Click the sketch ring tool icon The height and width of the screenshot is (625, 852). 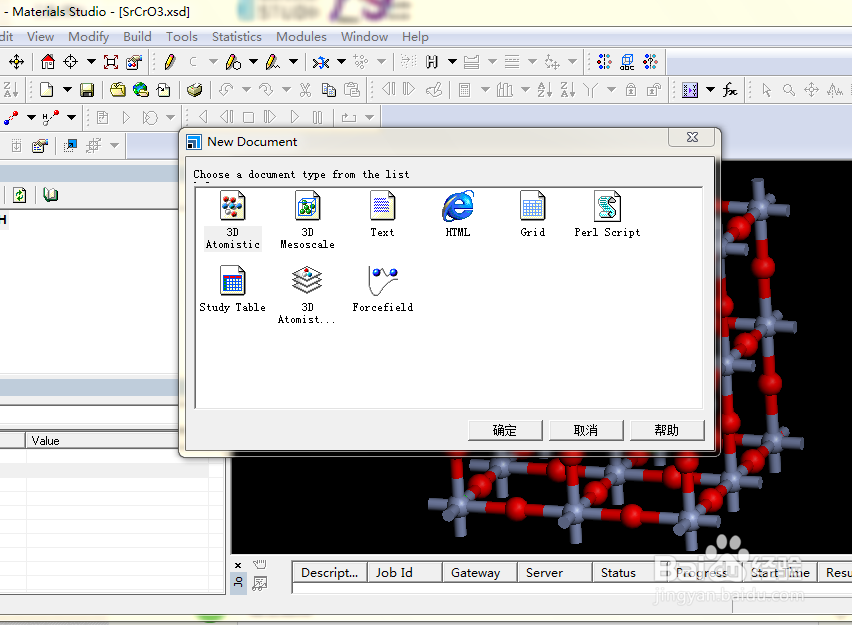pos(233,62)
